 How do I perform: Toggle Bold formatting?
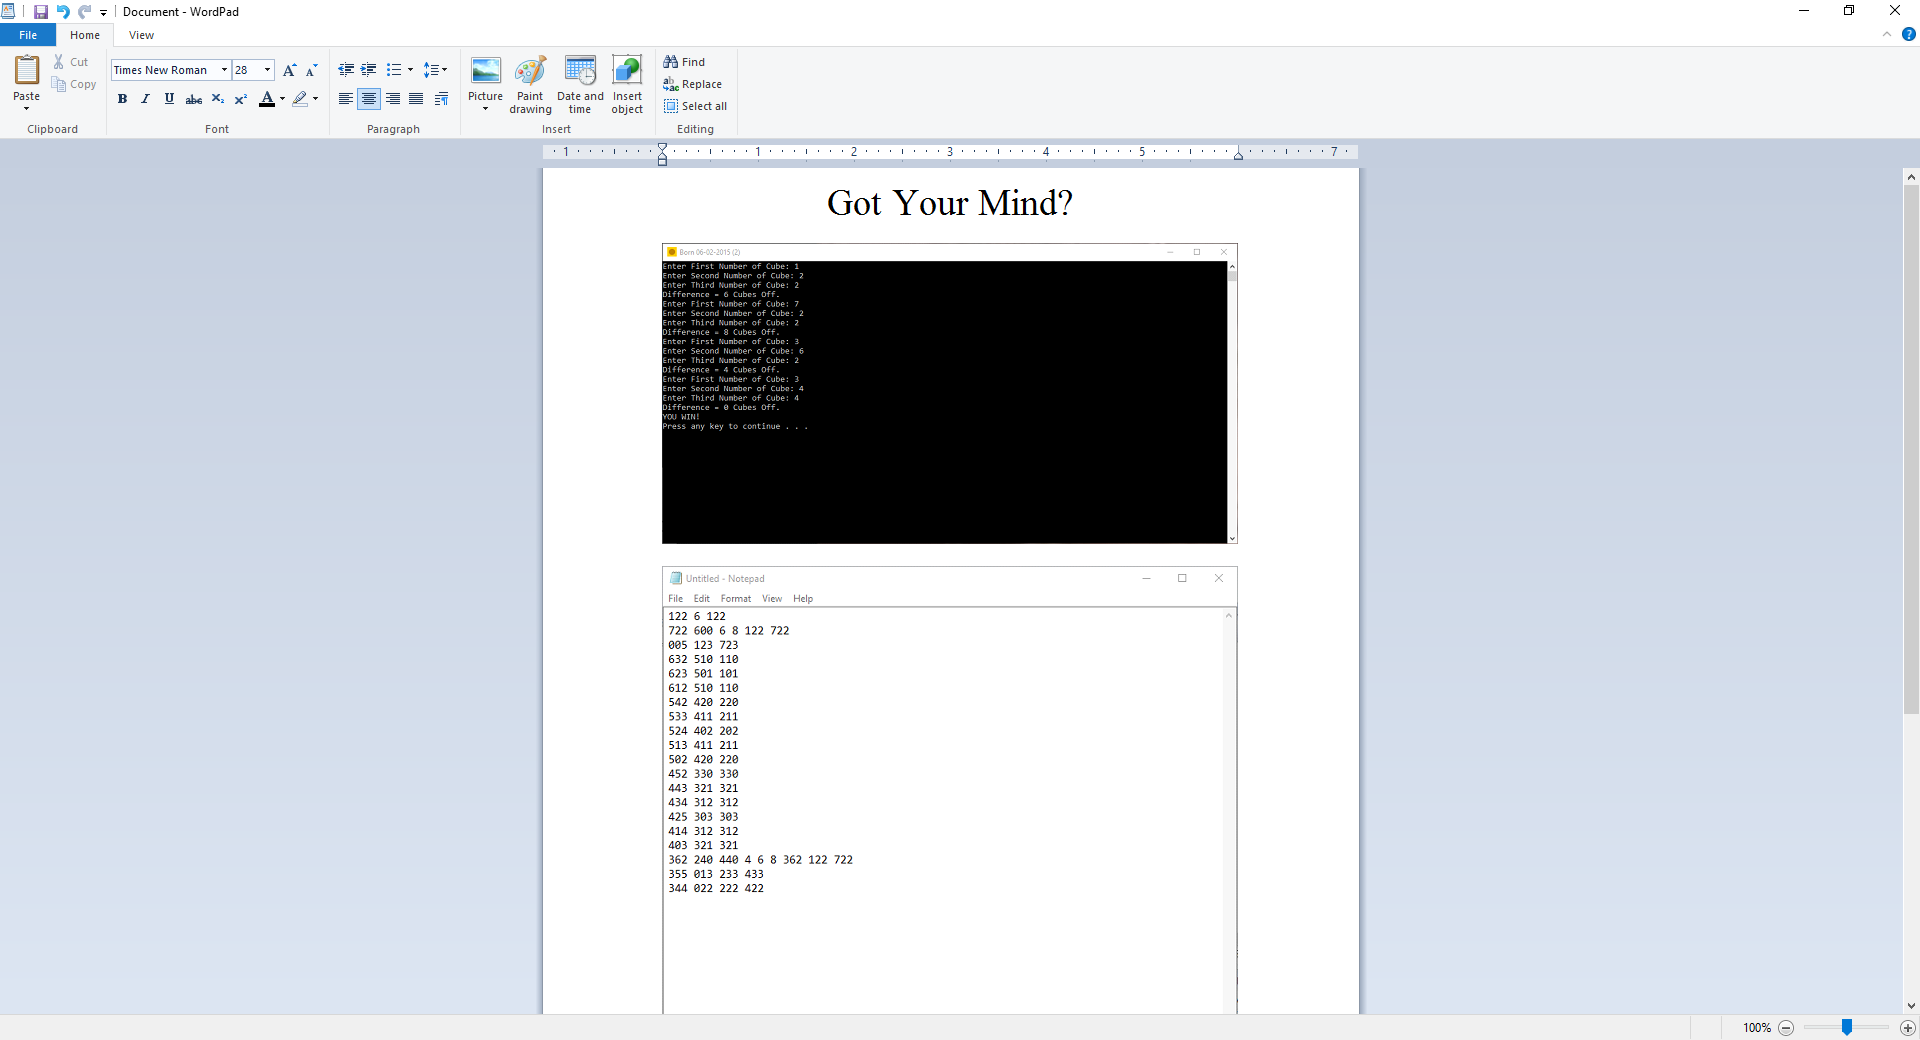pyautogui.click(x=122, y=99)
